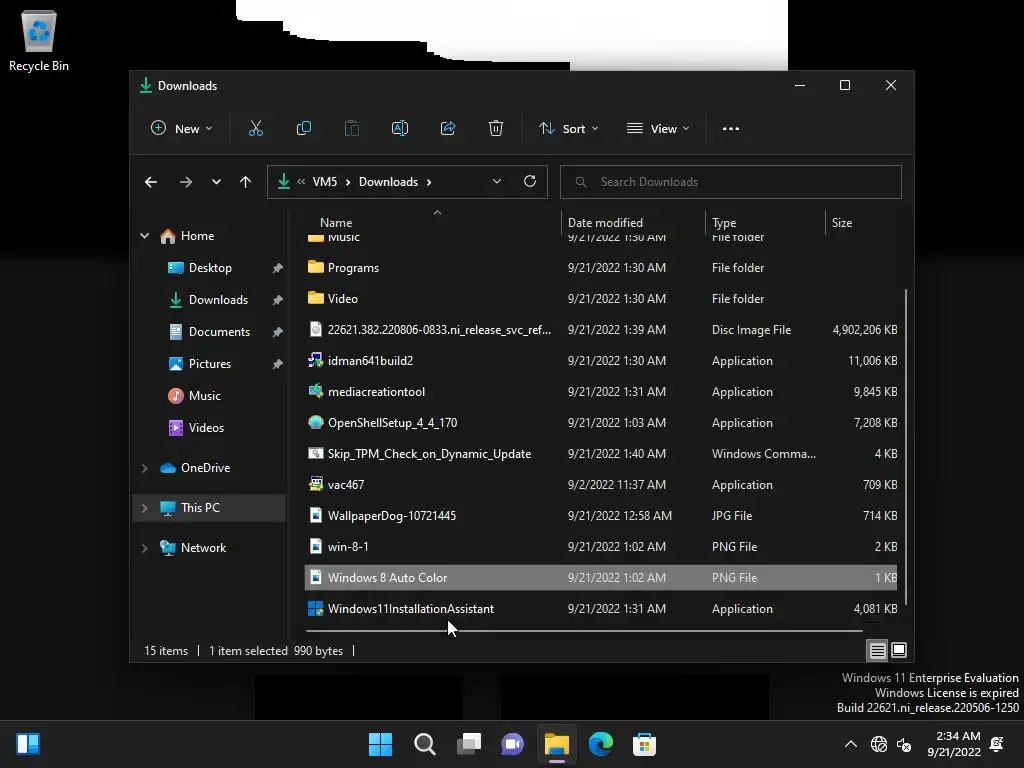
Task: Open the Sort dropdown menu
Action: click(568, 129)
